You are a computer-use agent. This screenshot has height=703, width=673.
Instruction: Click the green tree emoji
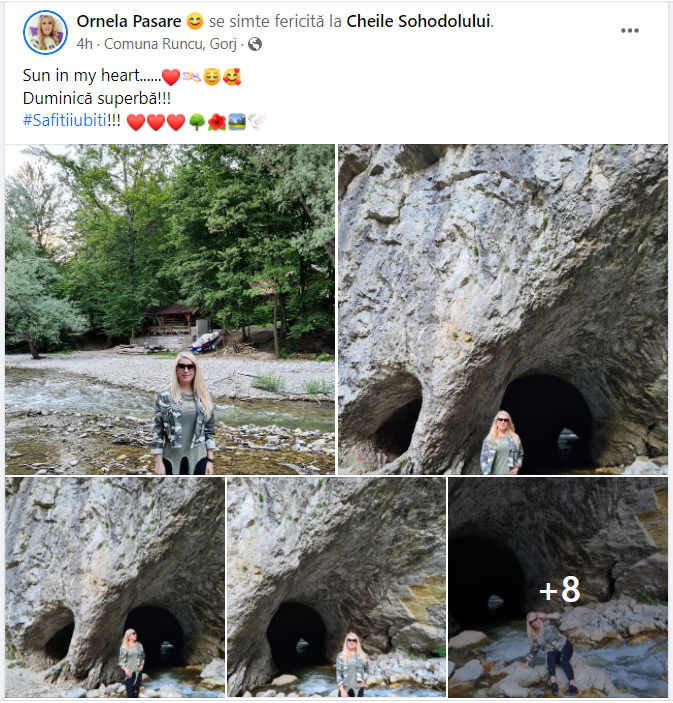pos(197,122)
